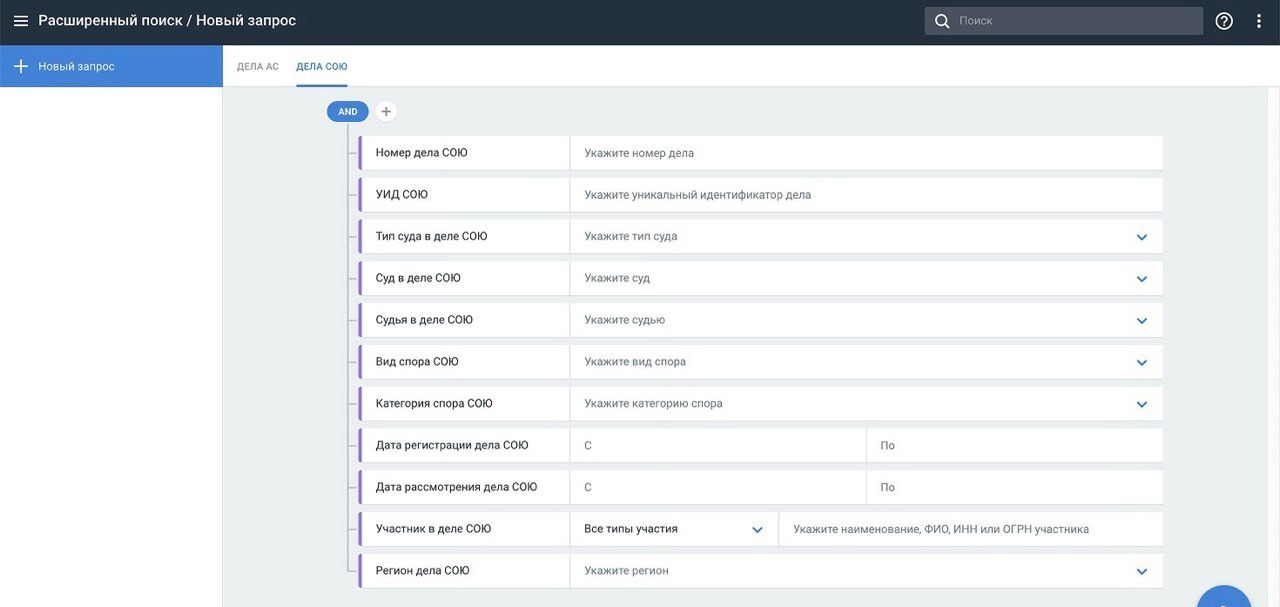Add a condition with the plus icon
This screenshot has width=1280, height=607.
click(386, 112)
